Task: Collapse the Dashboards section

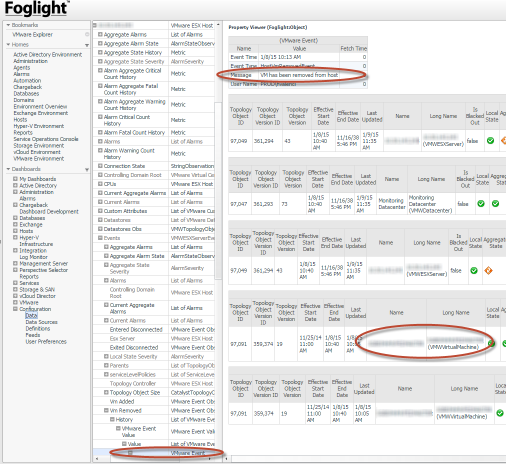Action: 8,169
